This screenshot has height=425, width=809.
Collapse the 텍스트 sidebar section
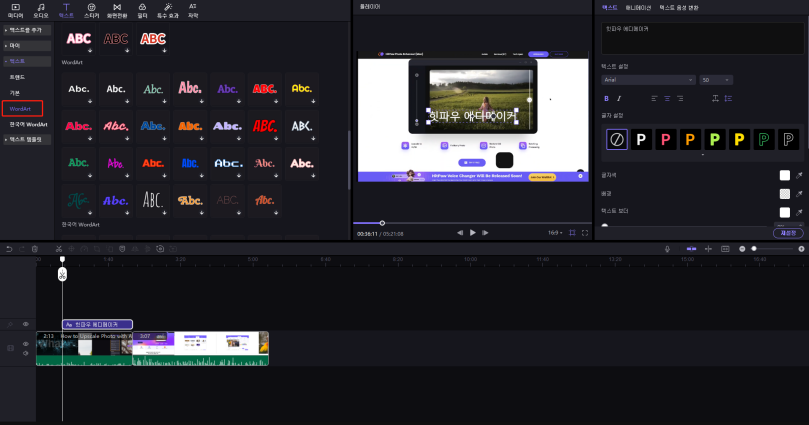click(x=27, y=61)
